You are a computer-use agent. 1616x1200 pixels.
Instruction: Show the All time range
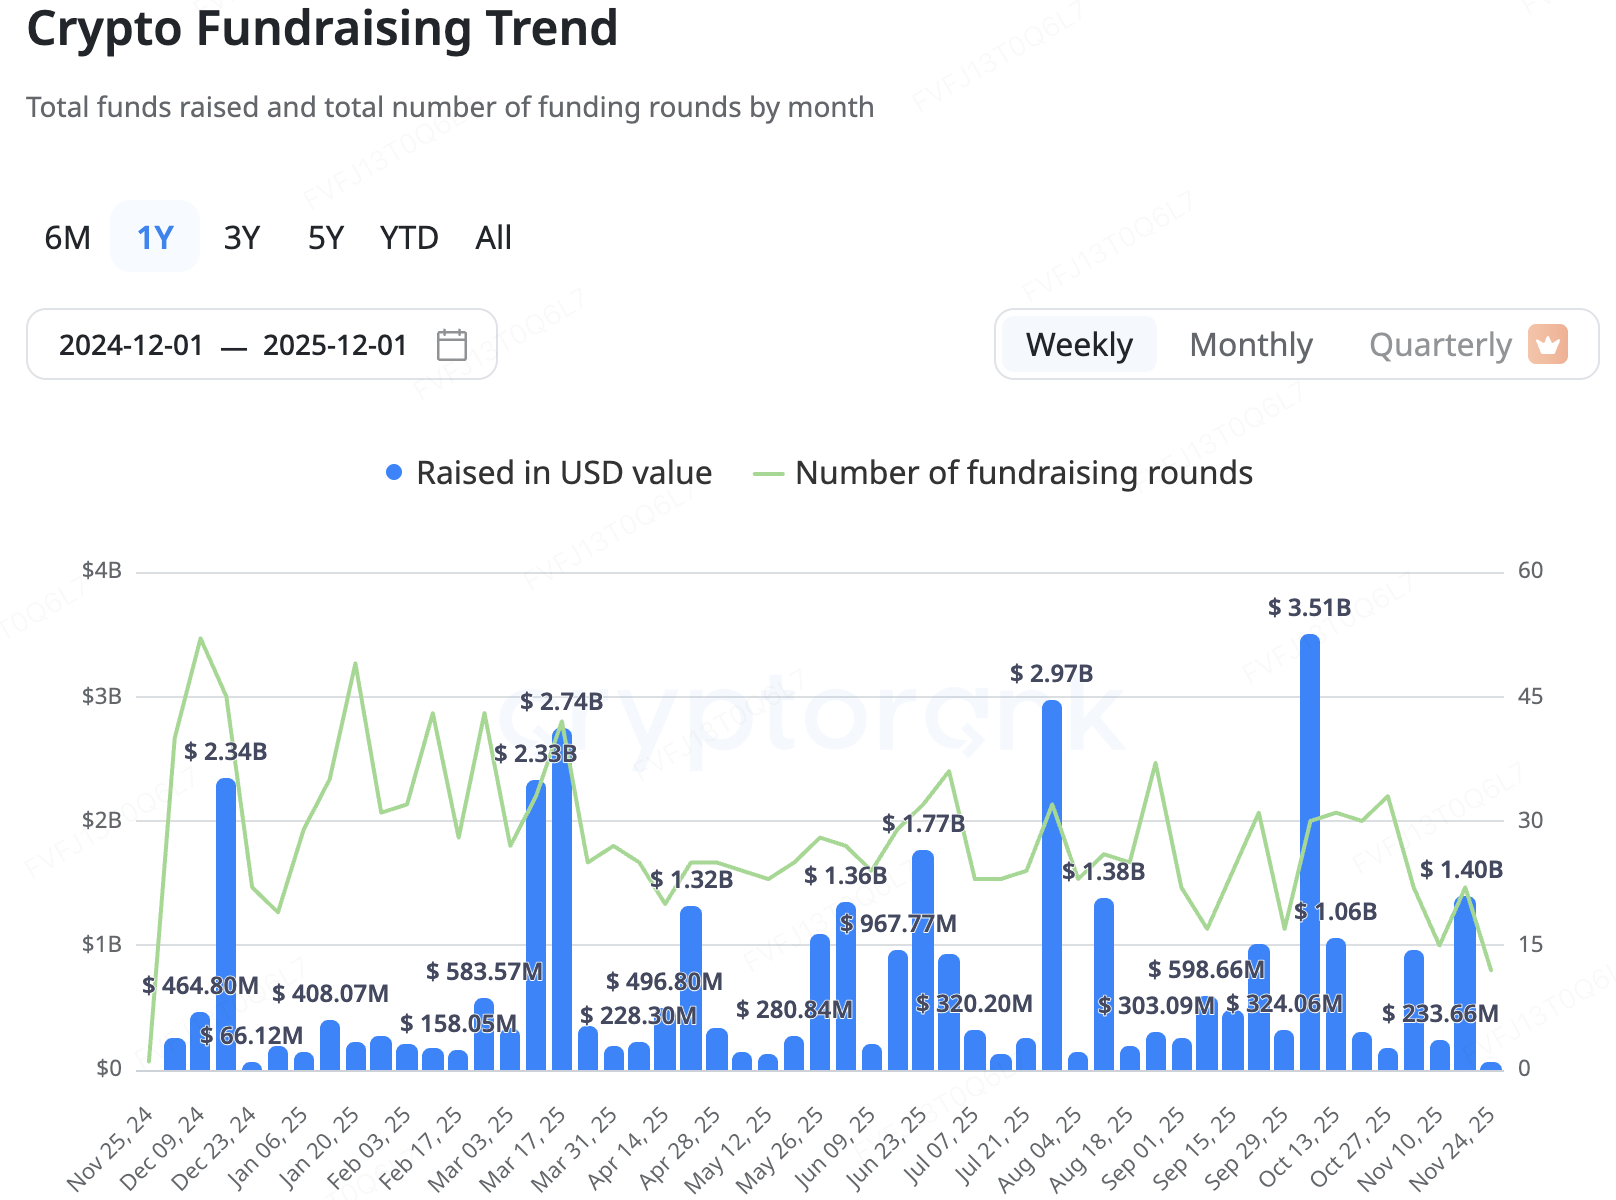pyautogui.click(x=494, y=238)
